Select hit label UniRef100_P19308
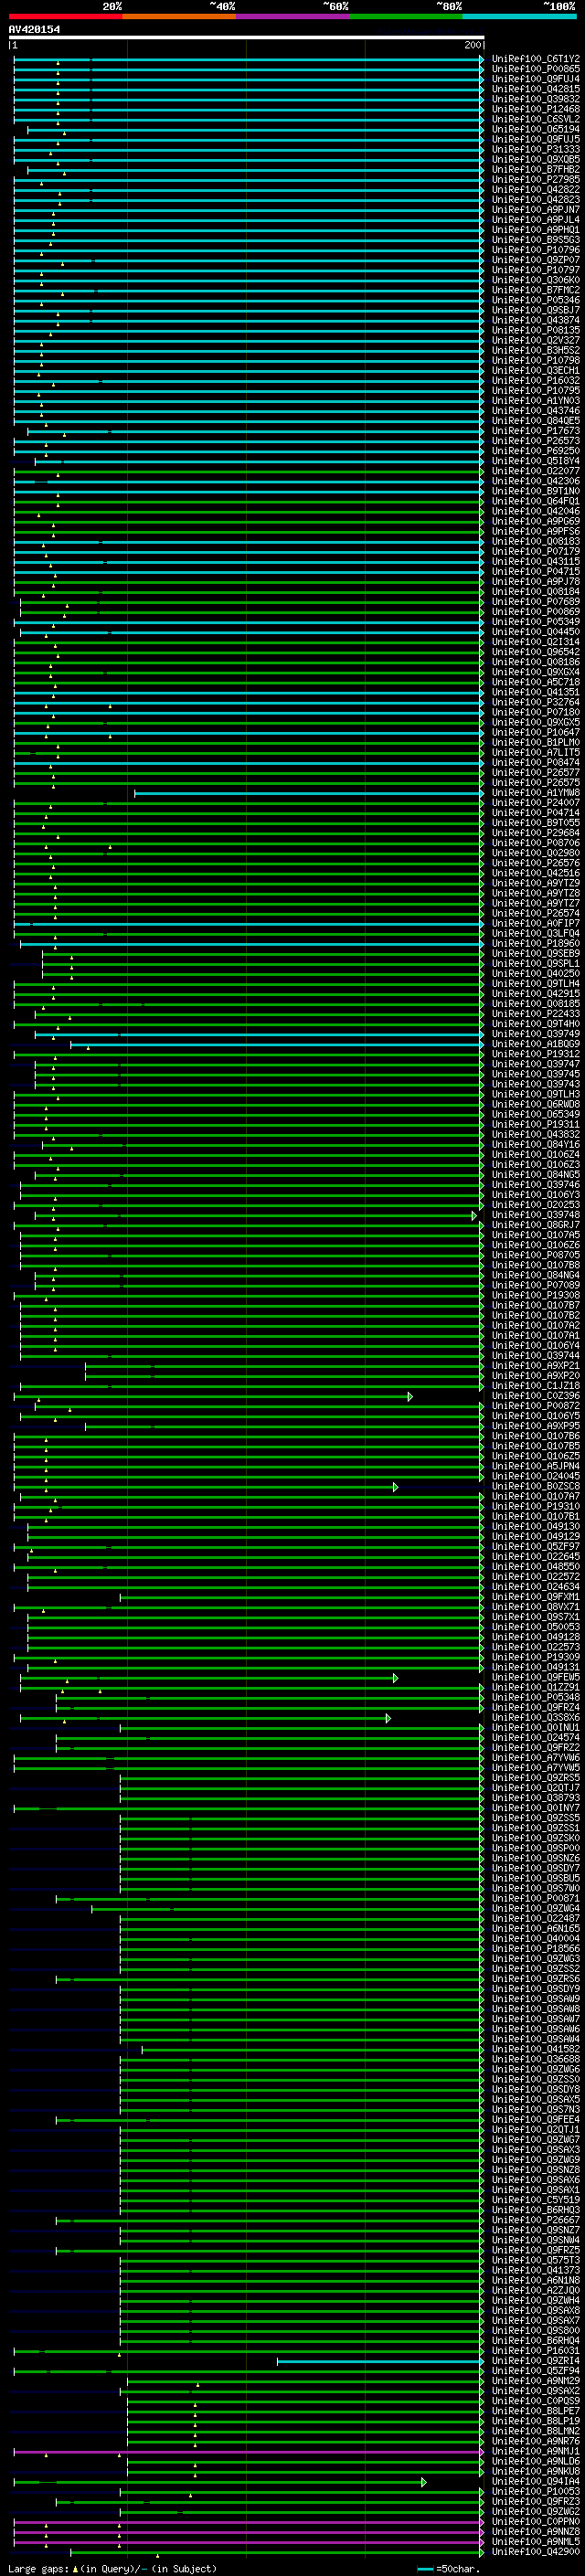The height and width of the screenshot is (2576, 585). pos(536,1295)
